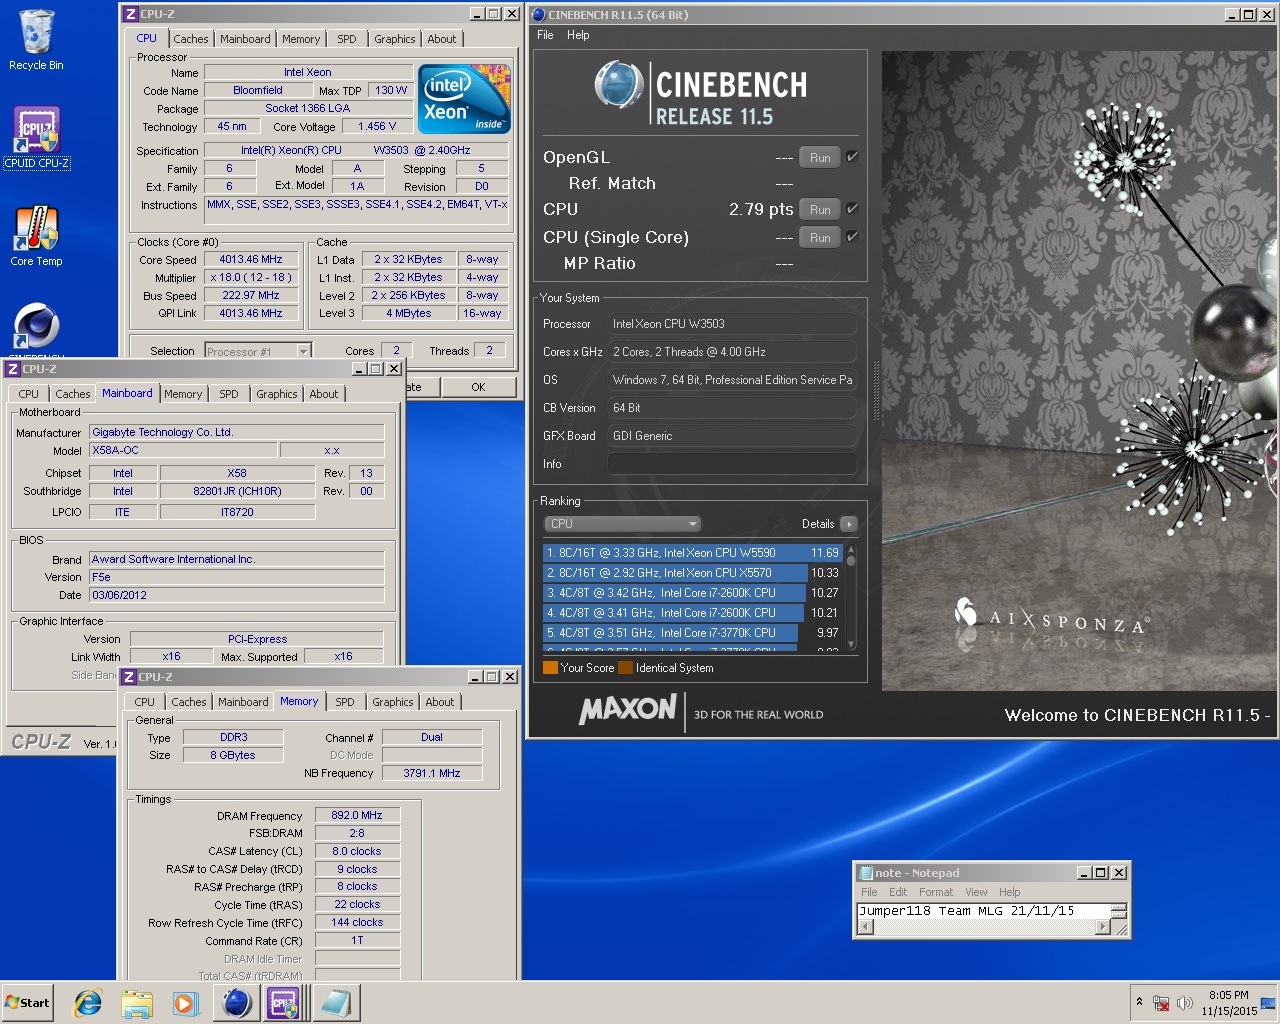Click the Cinebench ranking list scrollbar
Viewport: 1280px width, 1024px height.
851,597
